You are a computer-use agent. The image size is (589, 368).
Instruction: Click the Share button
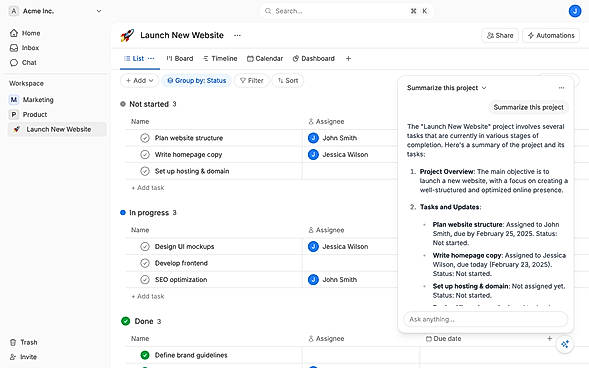pyautogui.click(x=500, y=35)
